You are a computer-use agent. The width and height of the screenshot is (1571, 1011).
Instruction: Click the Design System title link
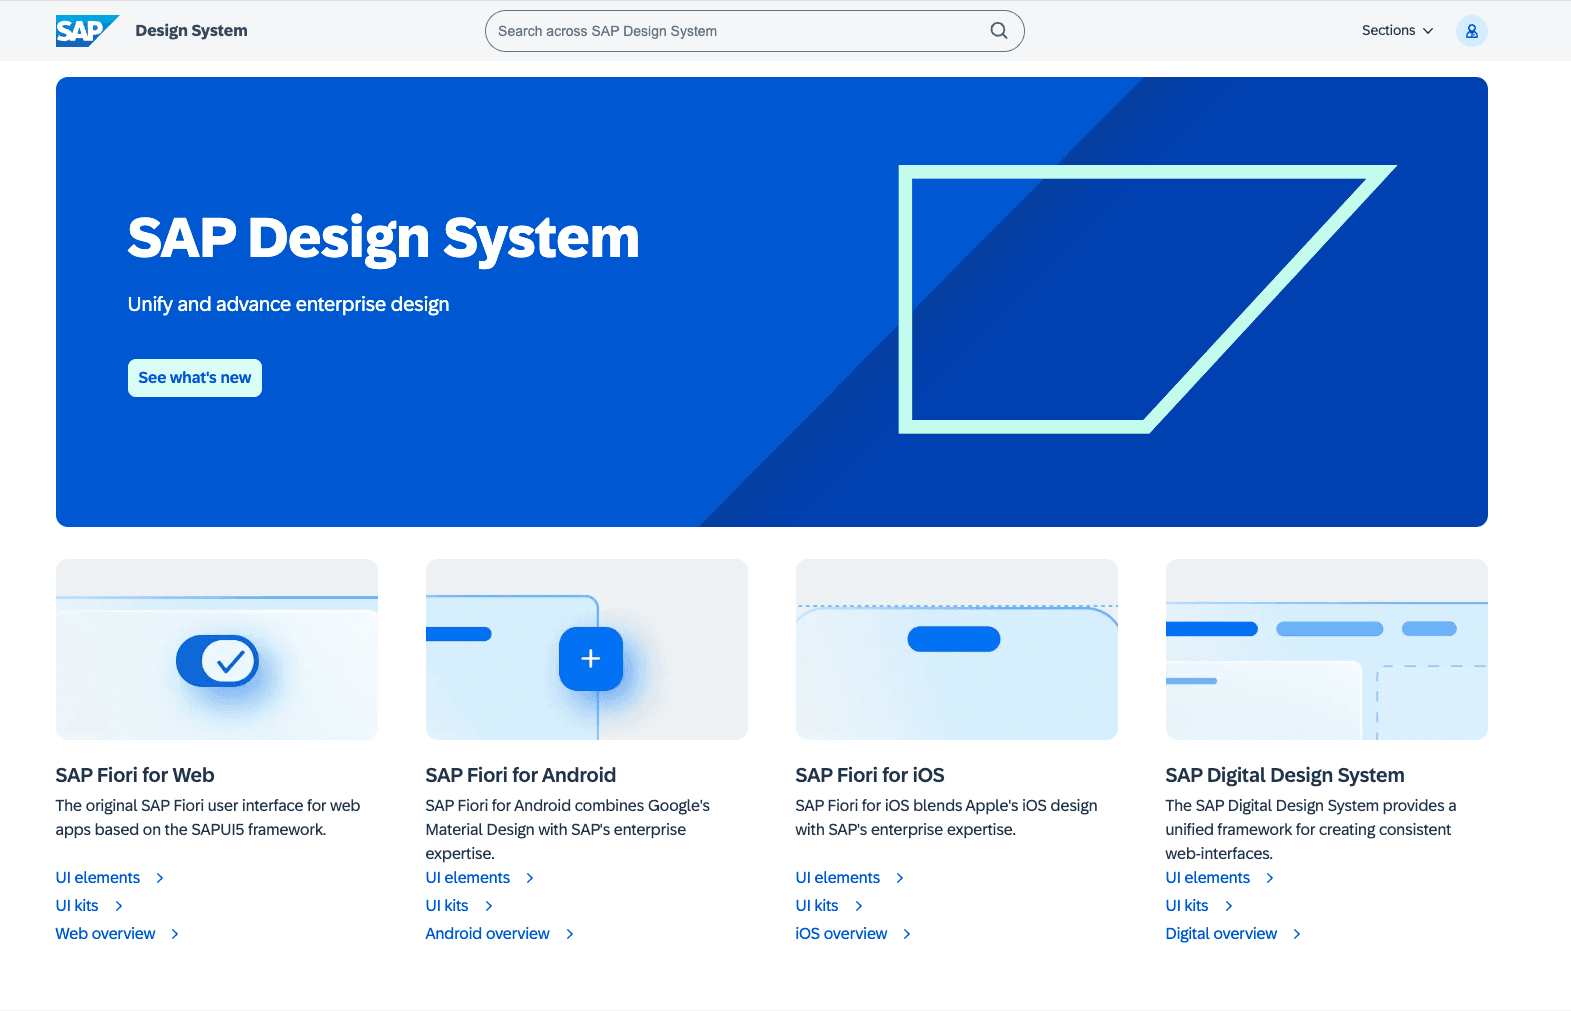point(192,31)
